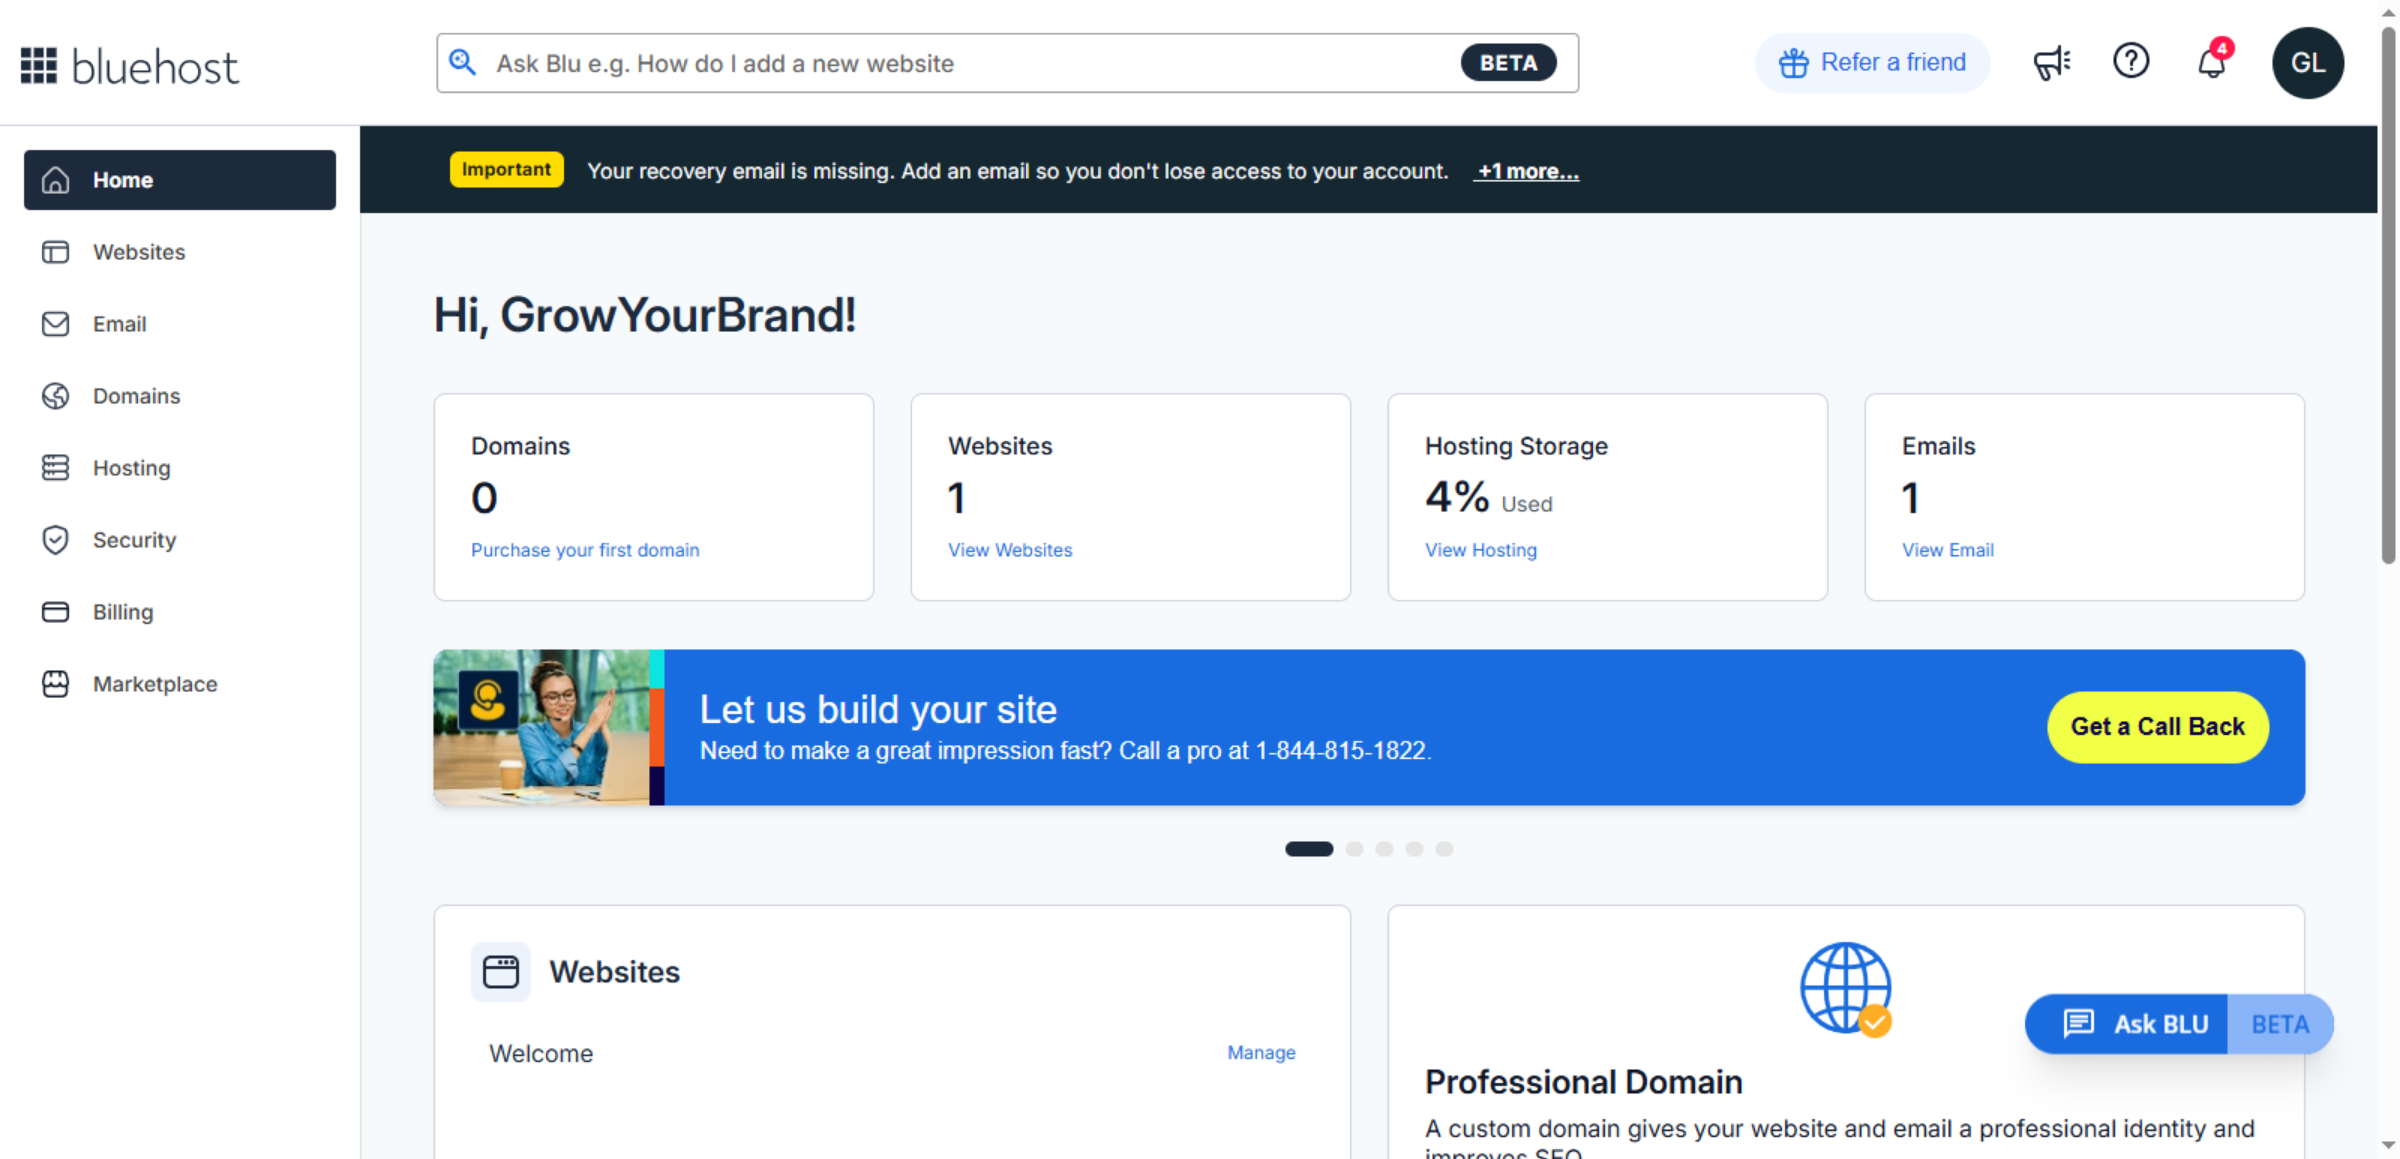This screenshot has width=2400, height=1159.
Task: Open announcements with the megaphone icon
Action: pyautogui.click(x=2051, y=62)
